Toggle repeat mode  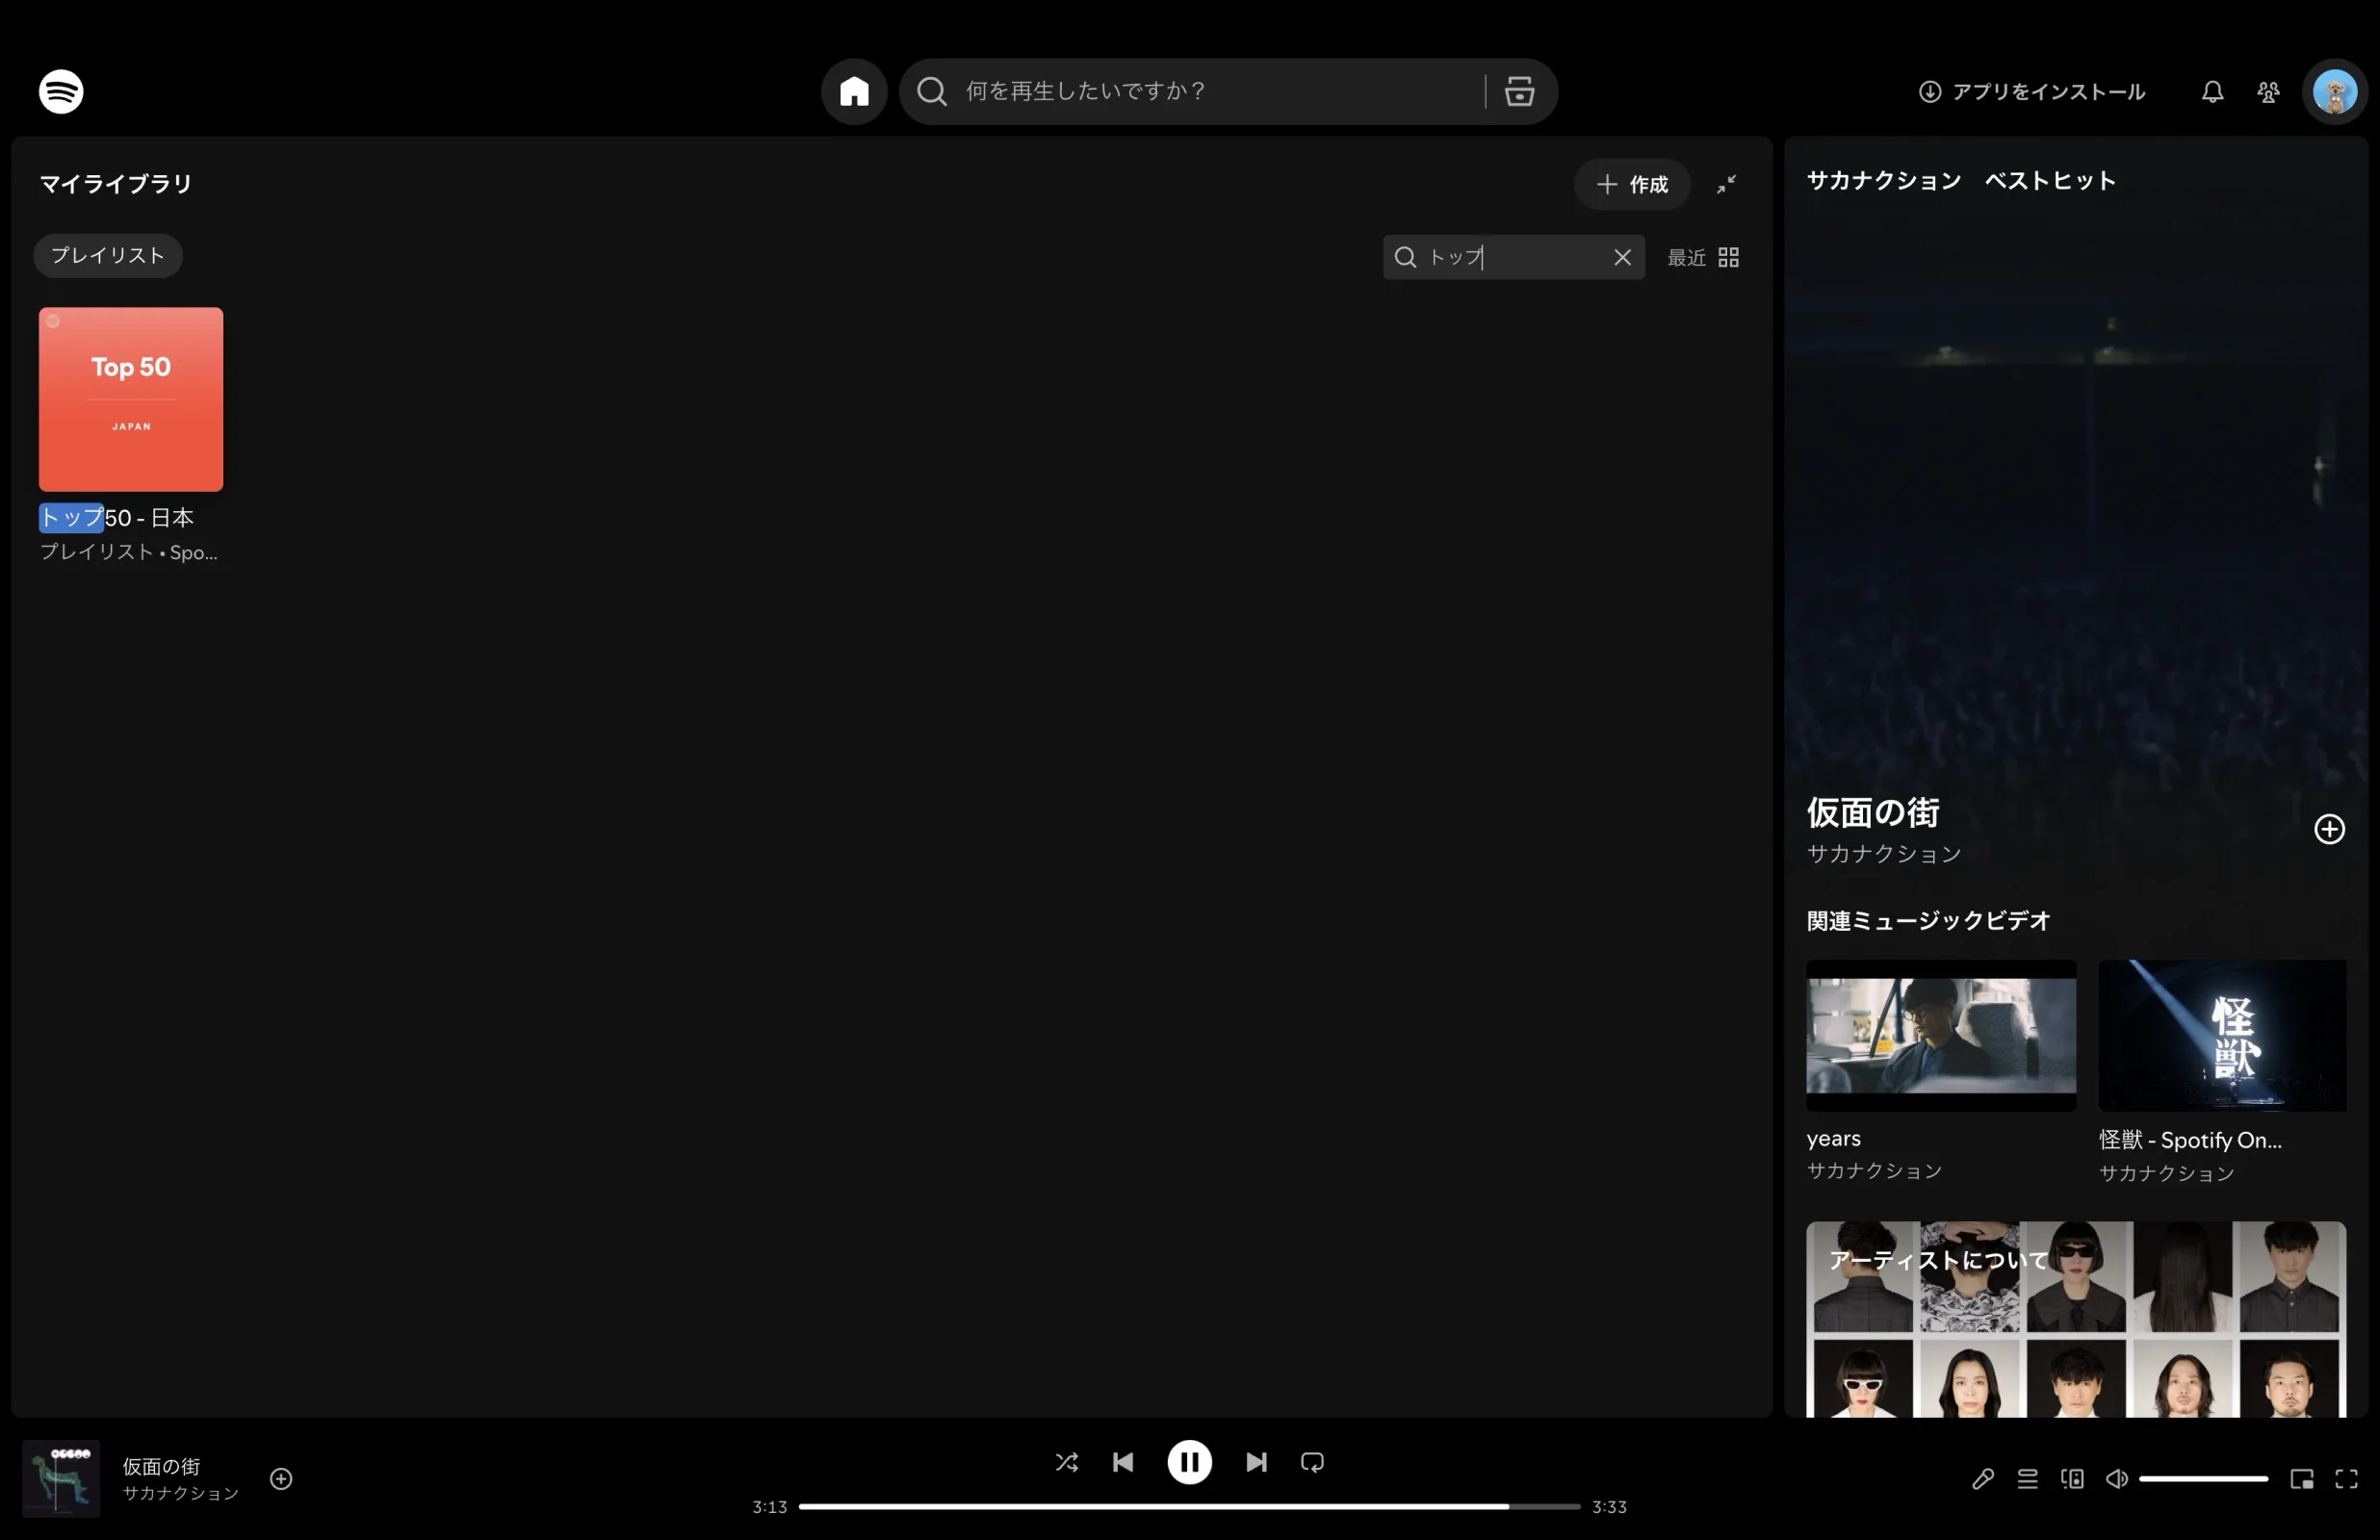1312,1462
